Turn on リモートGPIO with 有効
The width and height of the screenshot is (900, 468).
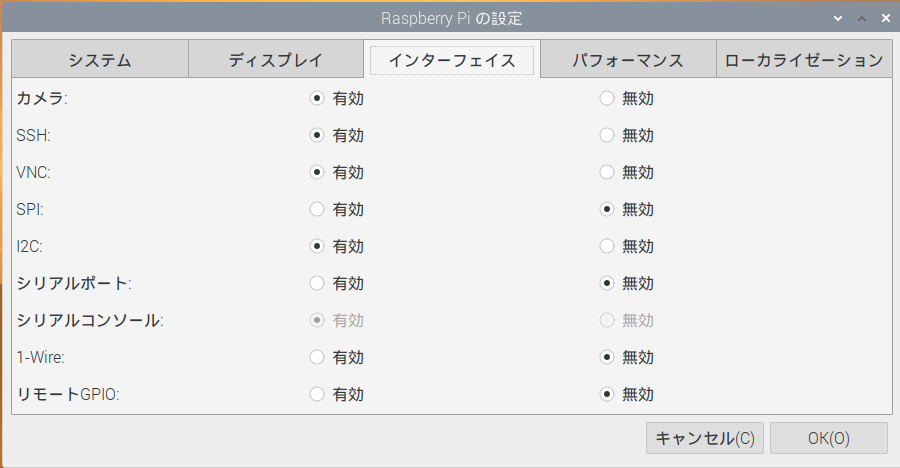tap(317, 394)
